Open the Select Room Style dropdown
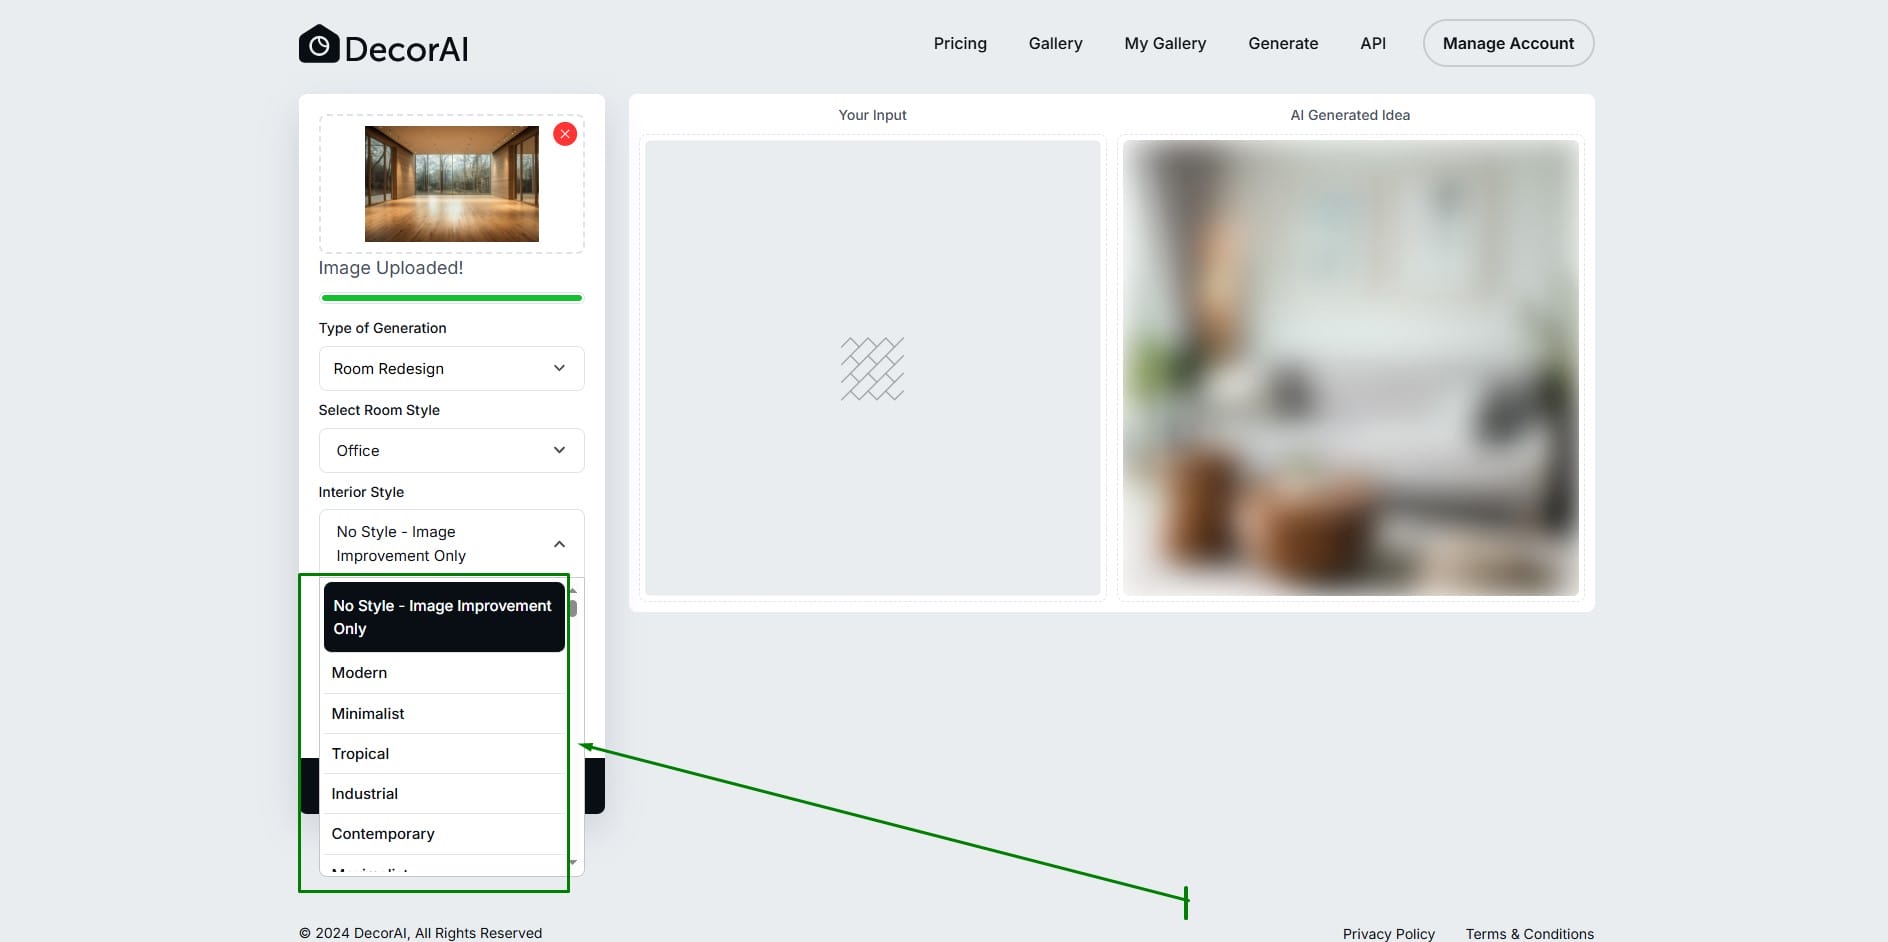 click(451, 450)
